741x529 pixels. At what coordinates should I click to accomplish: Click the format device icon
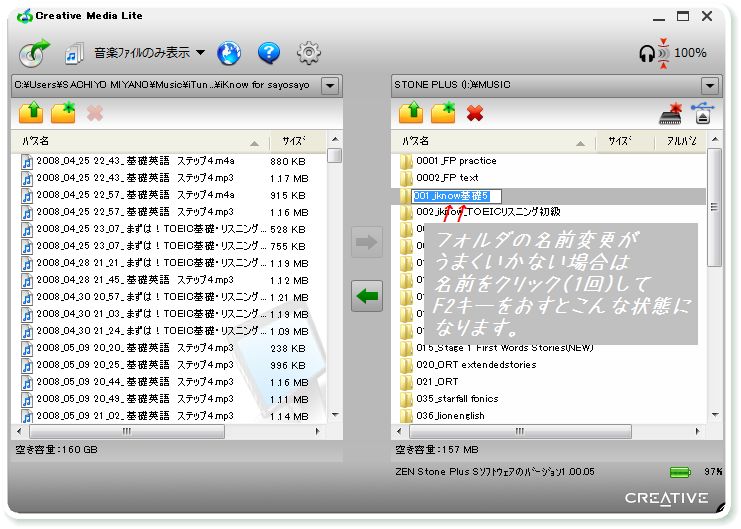[671, 113]
